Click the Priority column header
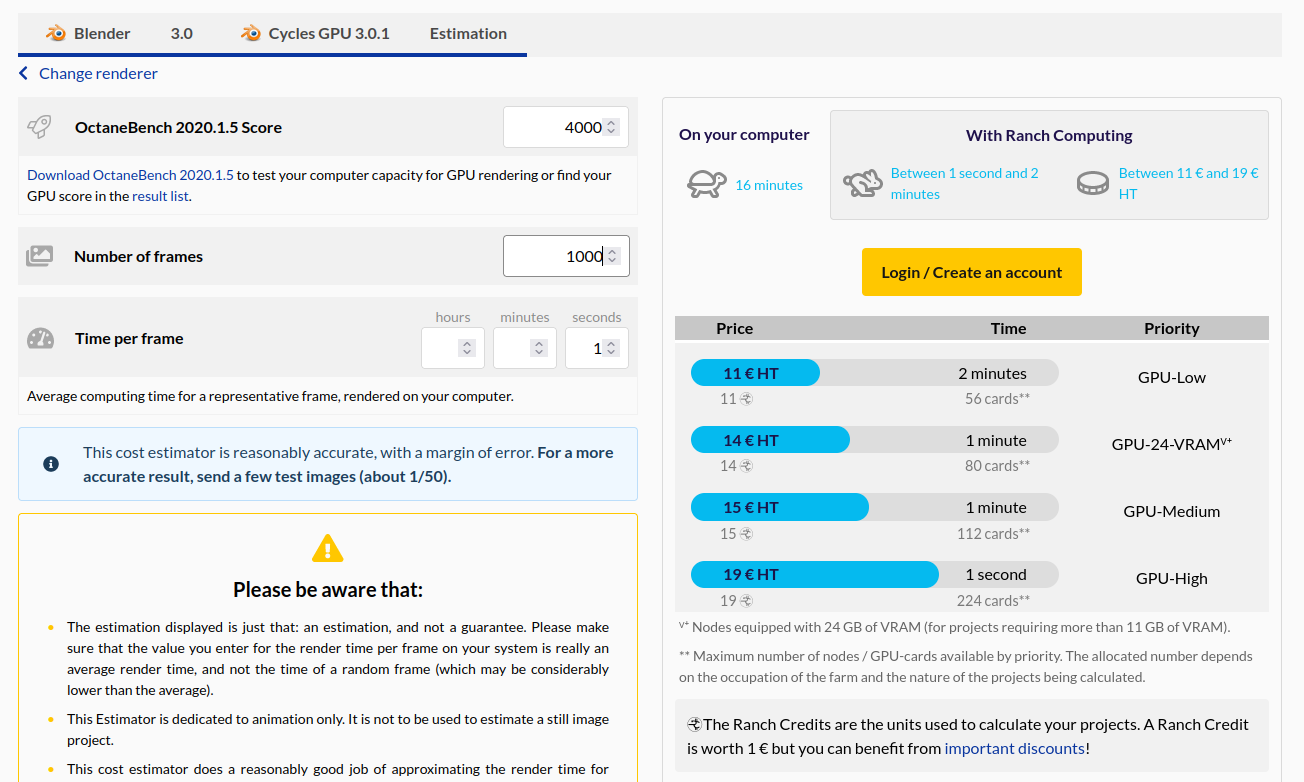Viewport: 1304px width, 782px height. pyautogui.click(x=1172, y=328)
